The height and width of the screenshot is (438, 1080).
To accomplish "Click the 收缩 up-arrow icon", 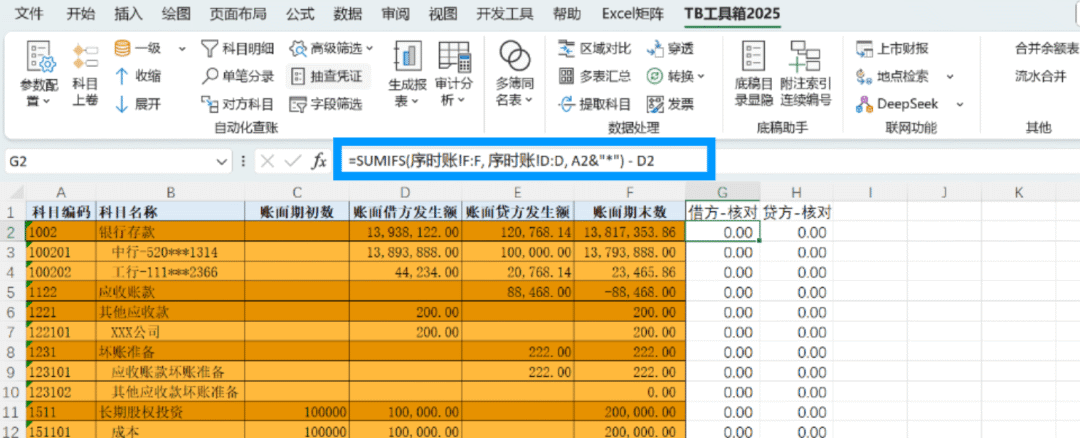I will [x=122, y=76].
